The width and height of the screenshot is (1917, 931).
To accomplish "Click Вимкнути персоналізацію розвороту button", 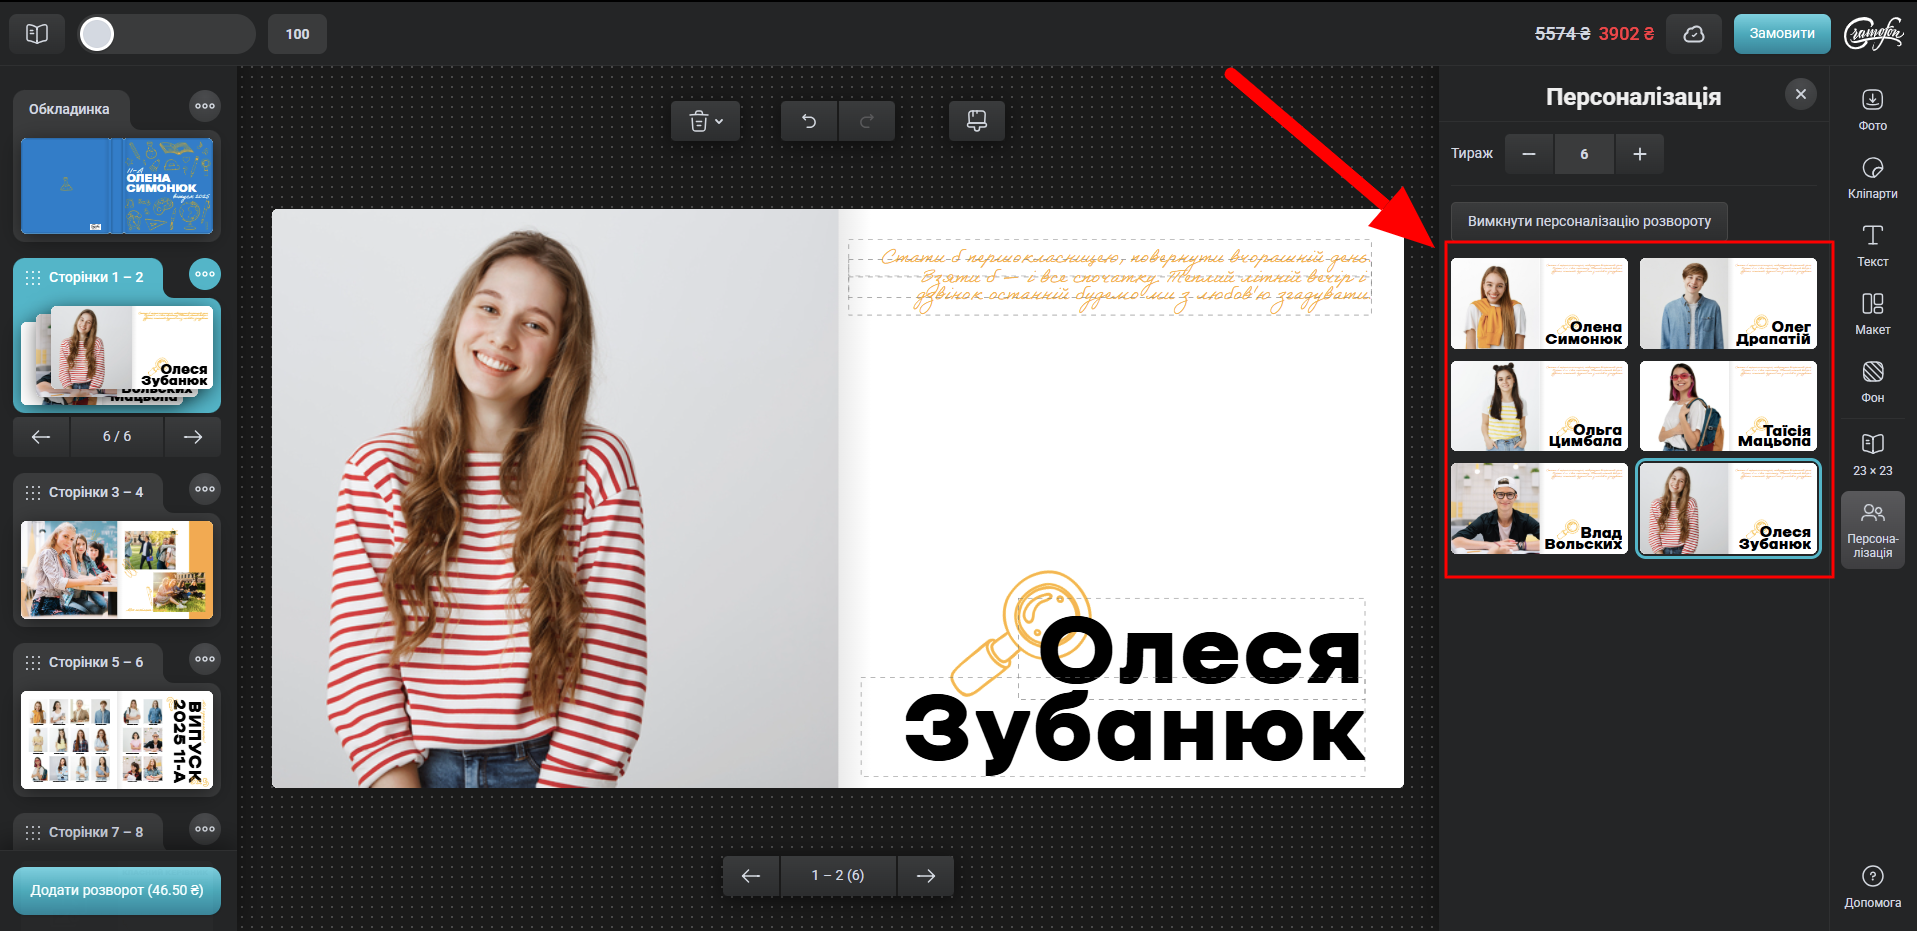I will [1588, 221].
